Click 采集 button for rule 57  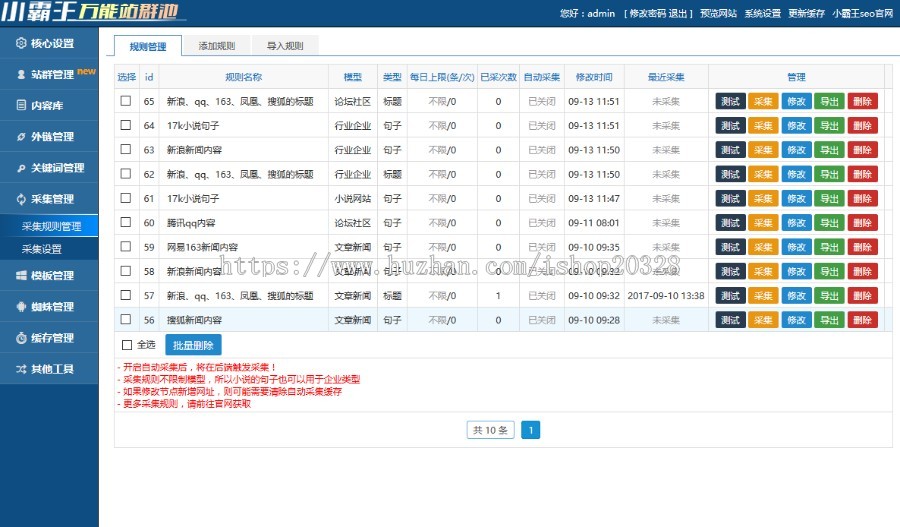click(763, 296)
